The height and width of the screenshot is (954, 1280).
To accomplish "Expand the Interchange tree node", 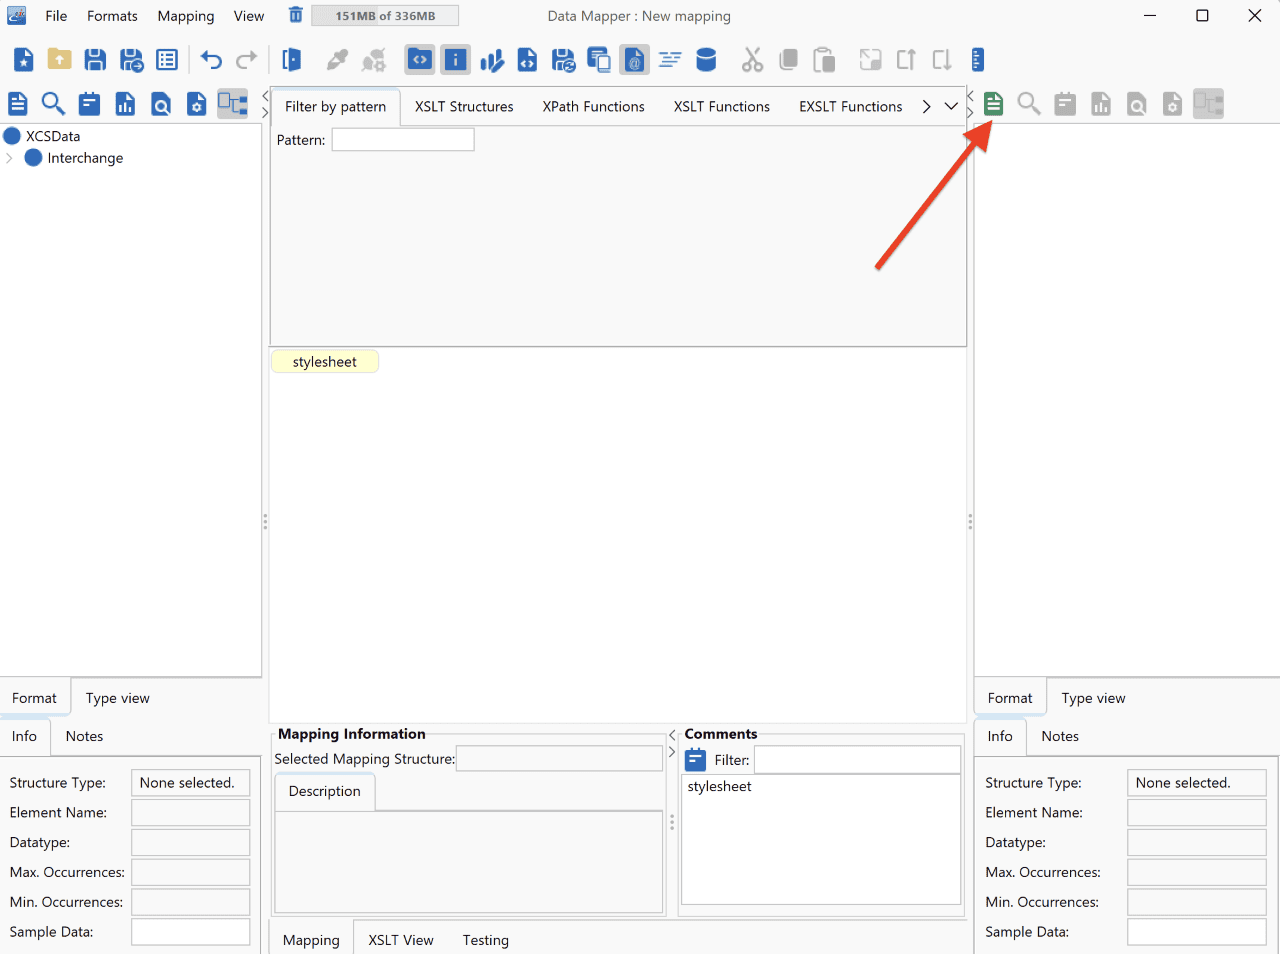I will (10, 158).
